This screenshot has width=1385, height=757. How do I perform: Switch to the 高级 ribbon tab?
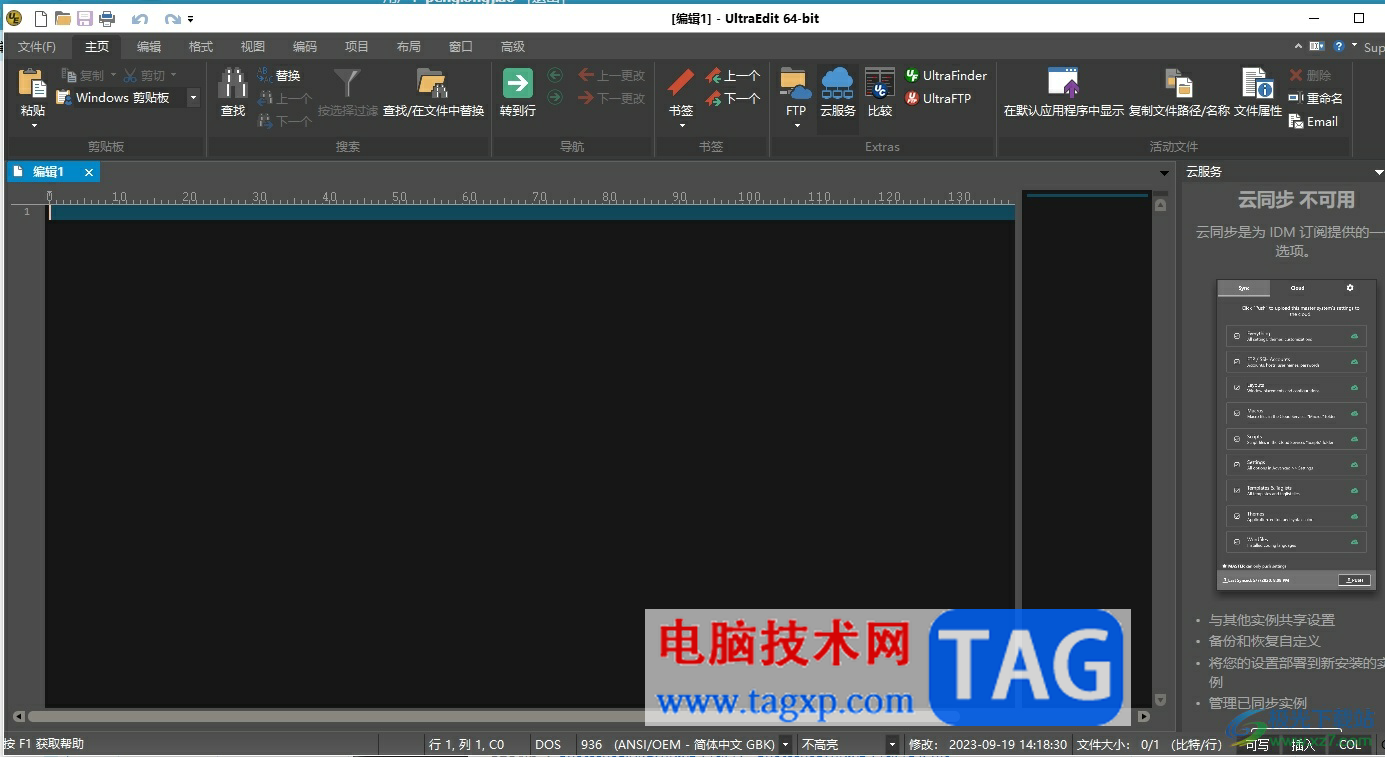[513, 46]
